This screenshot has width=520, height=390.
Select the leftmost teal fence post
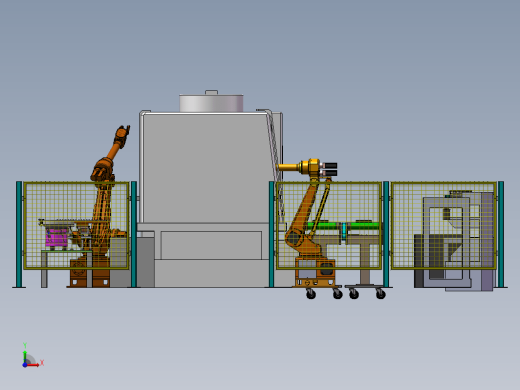[19, 234]
